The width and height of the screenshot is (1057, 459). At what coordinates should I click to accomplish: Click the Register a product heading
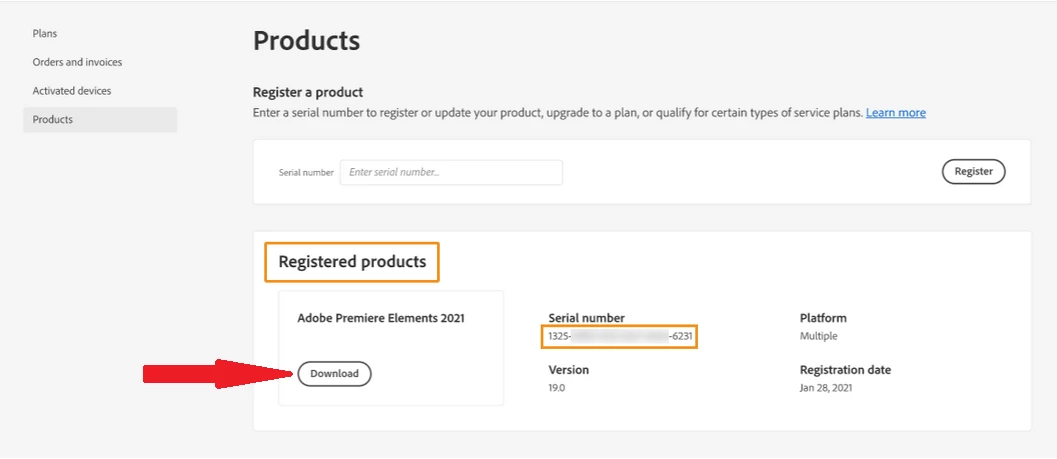click(308, 92)
